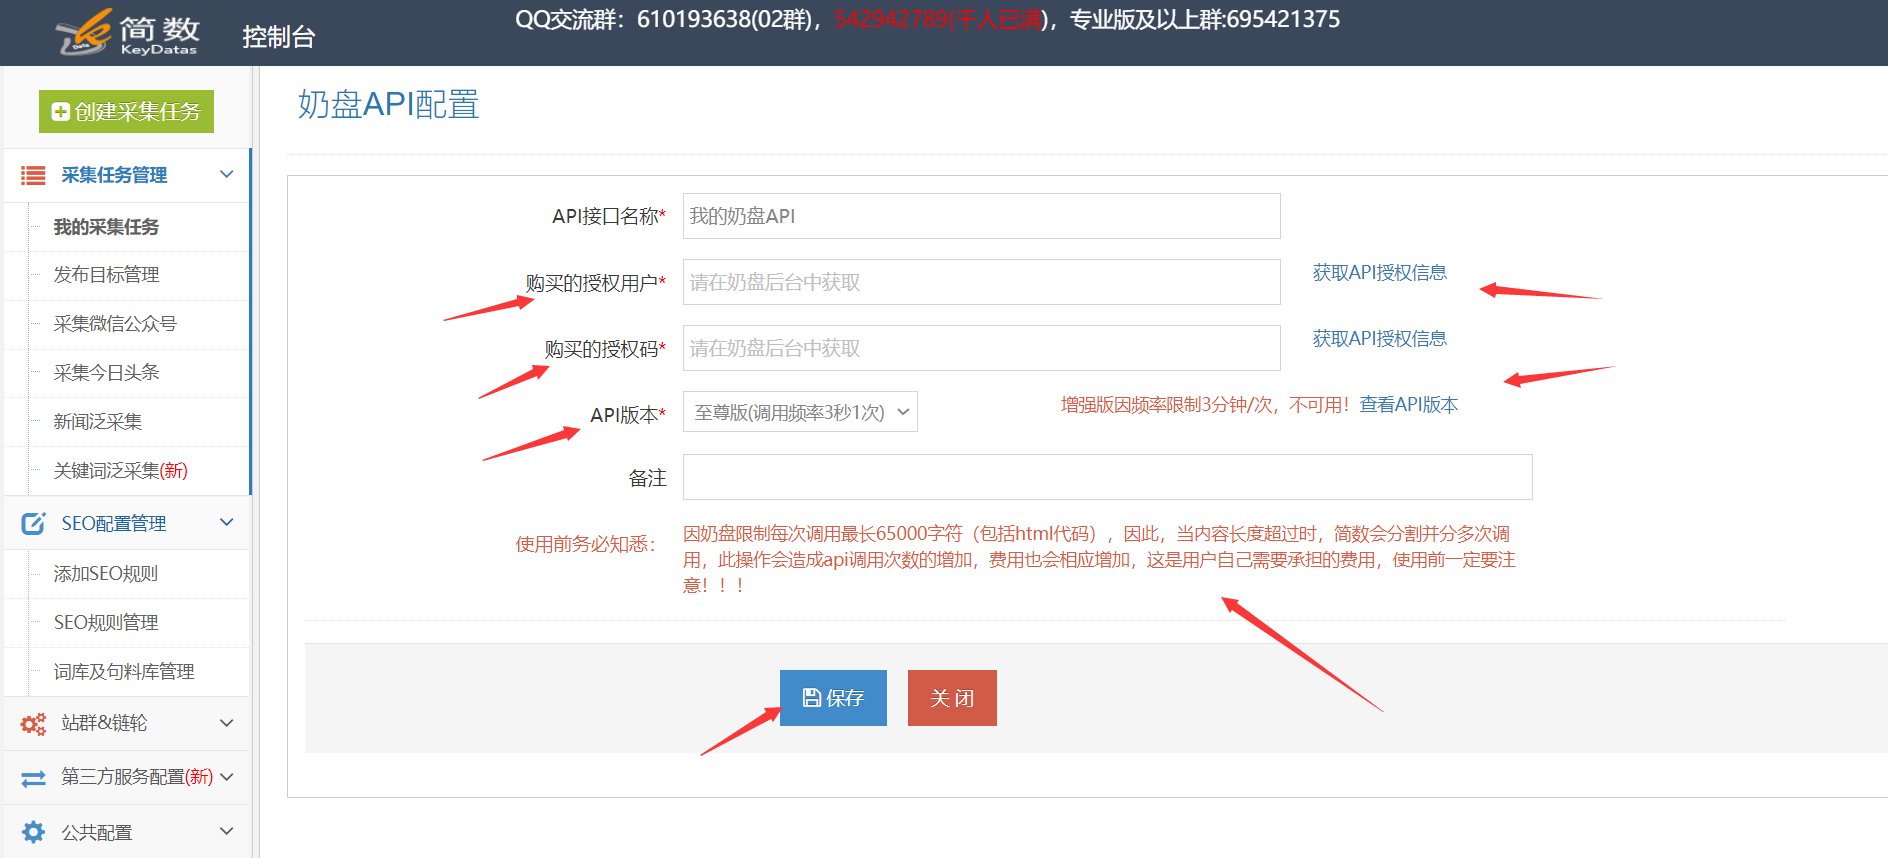Click the 使用前务必知悉 label

click(x=586, y=544)
